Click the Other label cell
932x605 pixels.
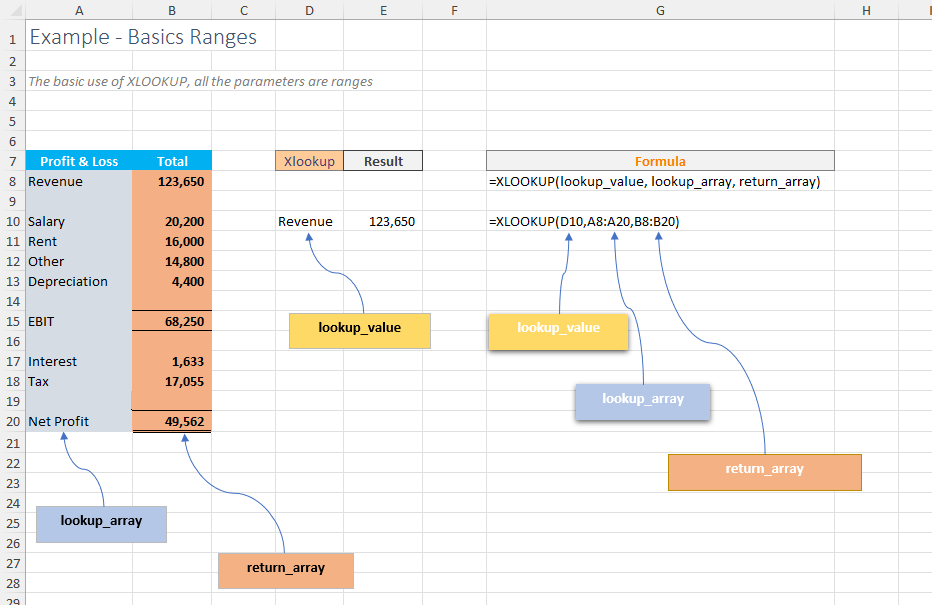click(x=79, y=261)
